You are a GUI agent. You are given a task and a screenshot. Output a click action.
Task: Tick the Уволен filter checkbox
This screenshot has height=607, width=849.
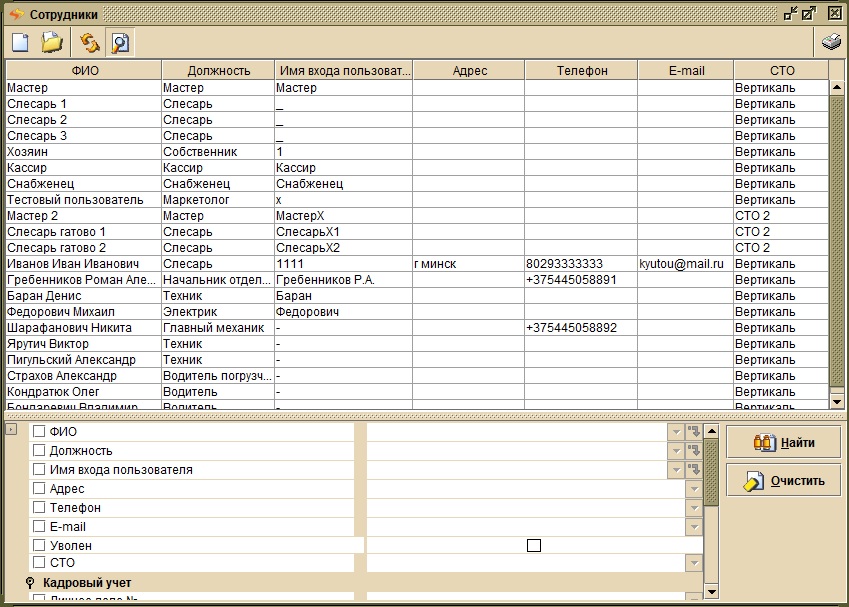pos(39,545)
